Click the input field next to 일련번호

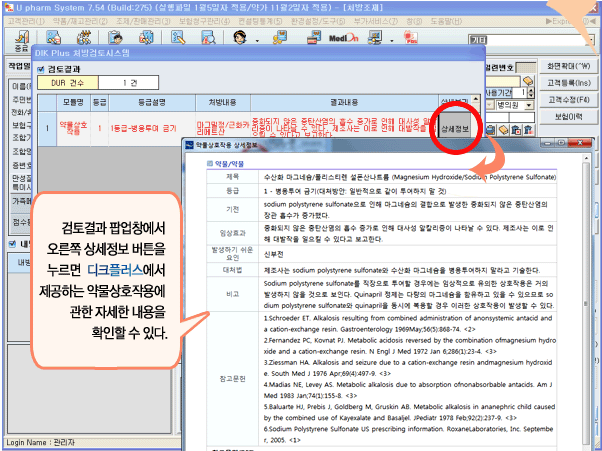(x=525, y=68)
